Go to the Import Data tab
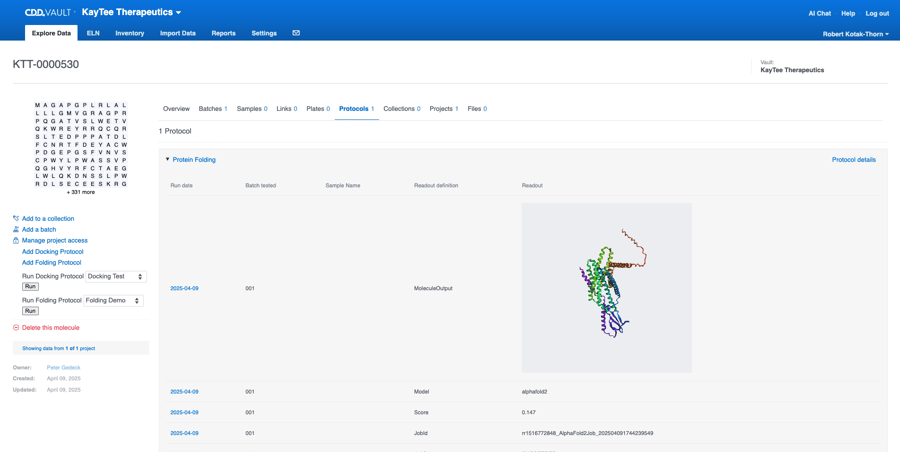This screenshot has width=900, height=452. click(178, 33)
